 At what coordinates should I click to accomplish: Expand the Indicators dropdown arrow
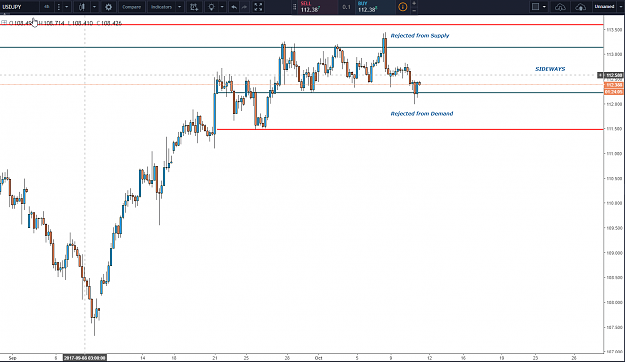pyautogui.click(x=179, y=7)
